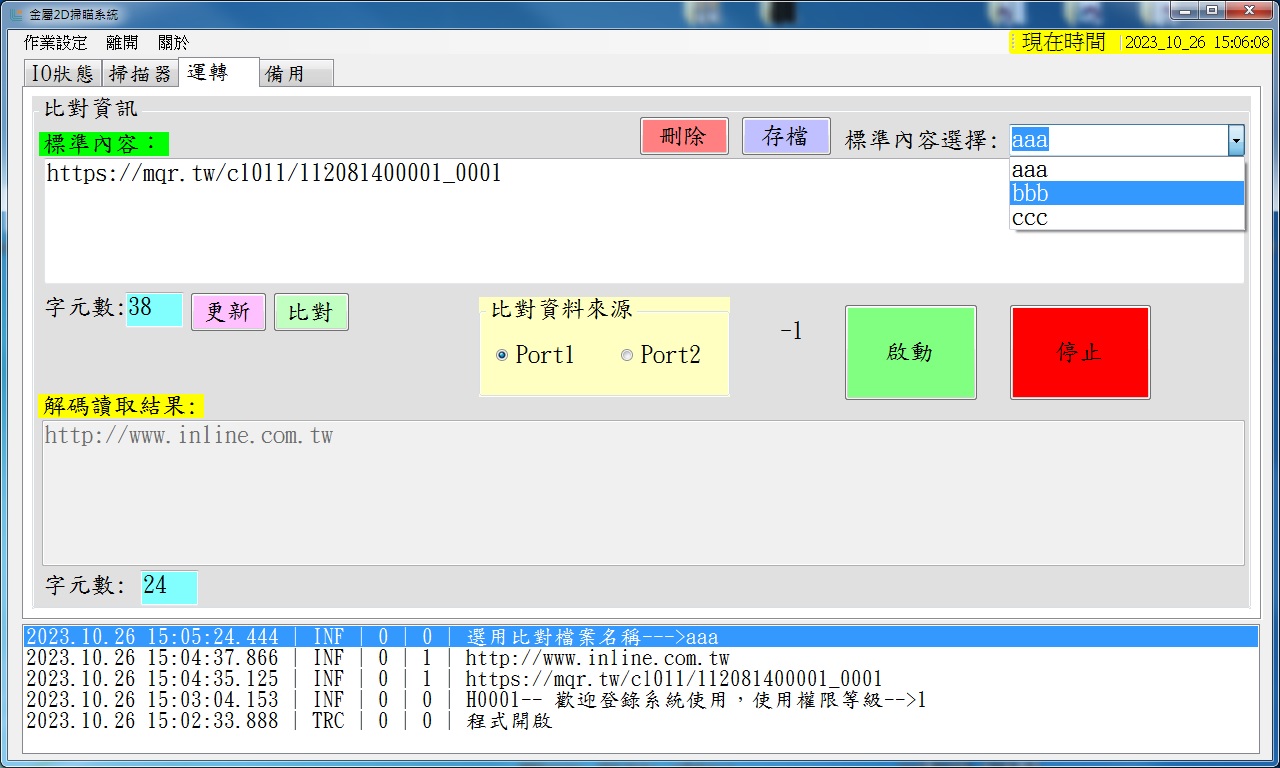Click the 標準內容選擇: label
This screenshot has width=1280, height=768.
[922, 140]
